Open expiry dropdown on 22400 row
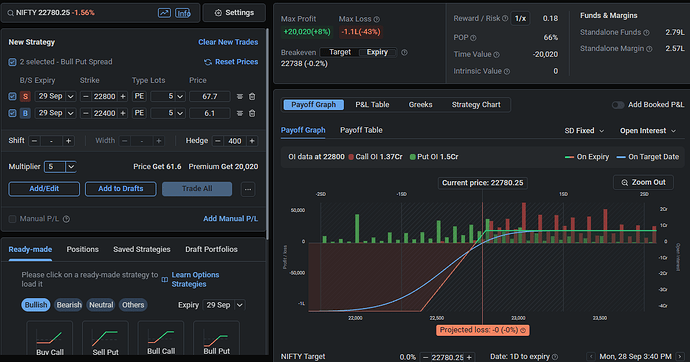 tap(55, 113)
